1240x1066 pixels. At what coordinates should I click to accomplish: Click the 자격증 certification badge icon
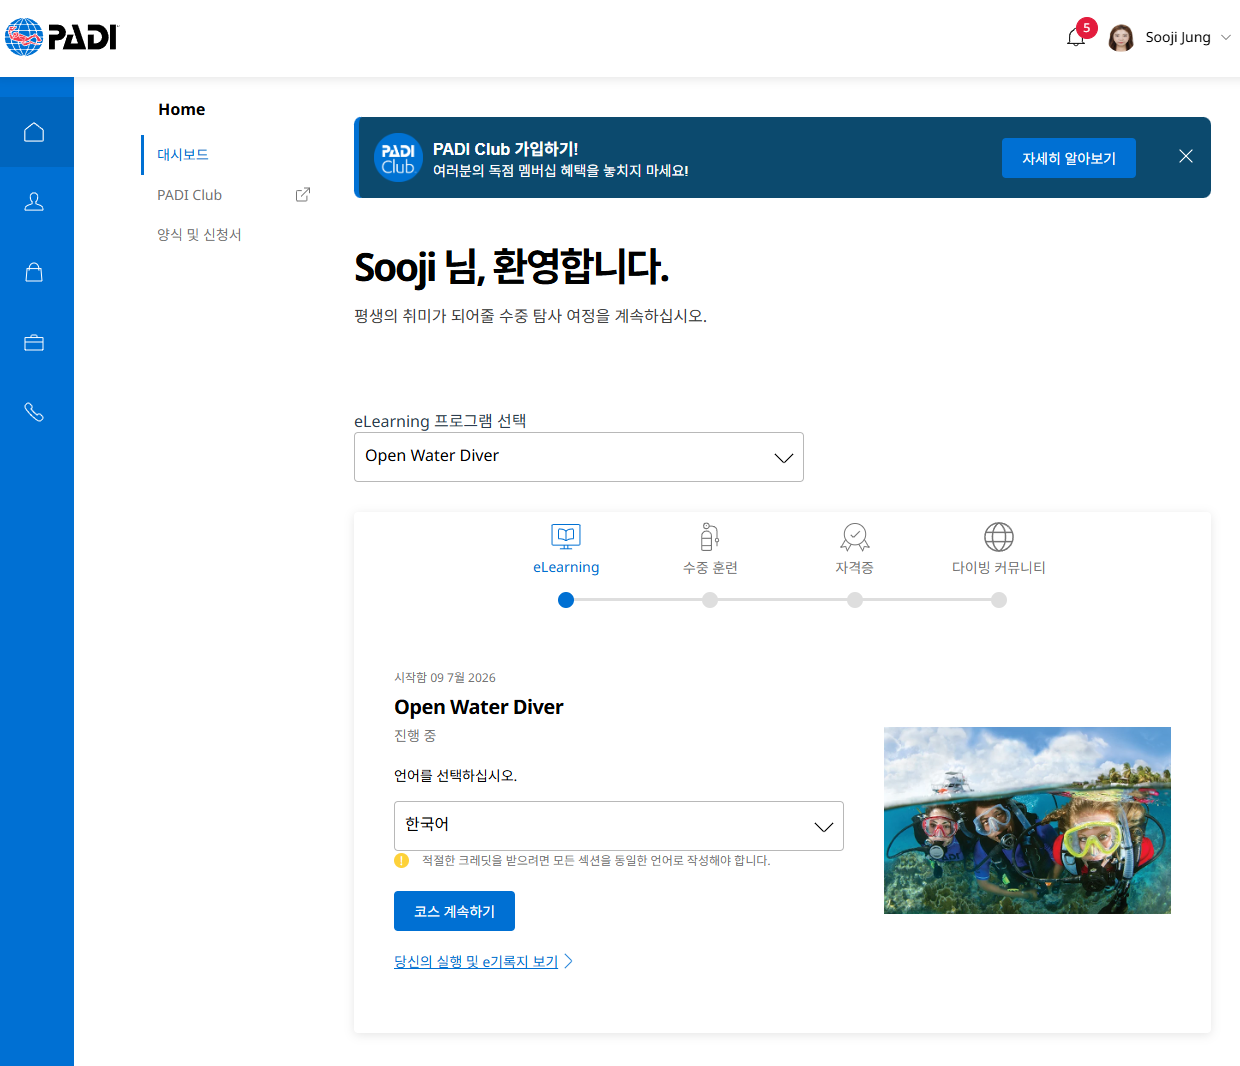point(855,537)
